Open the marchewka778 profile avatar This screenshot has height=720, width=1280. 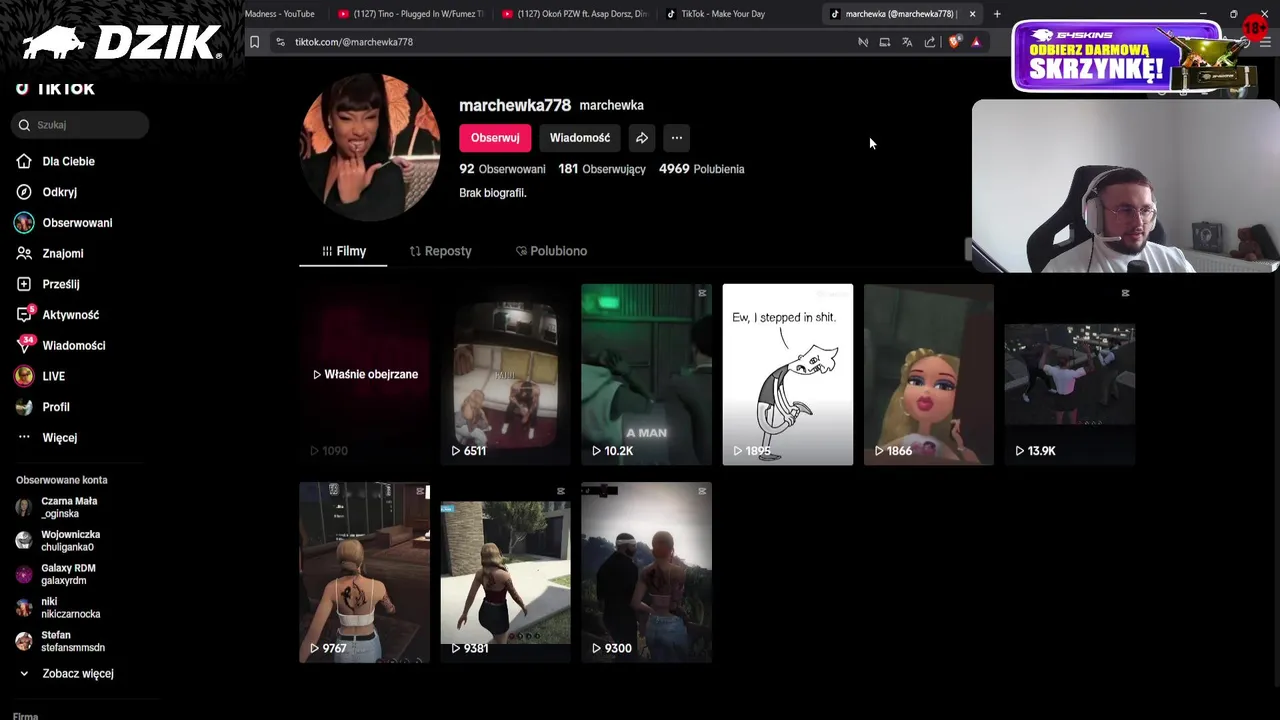click(370, 147)
